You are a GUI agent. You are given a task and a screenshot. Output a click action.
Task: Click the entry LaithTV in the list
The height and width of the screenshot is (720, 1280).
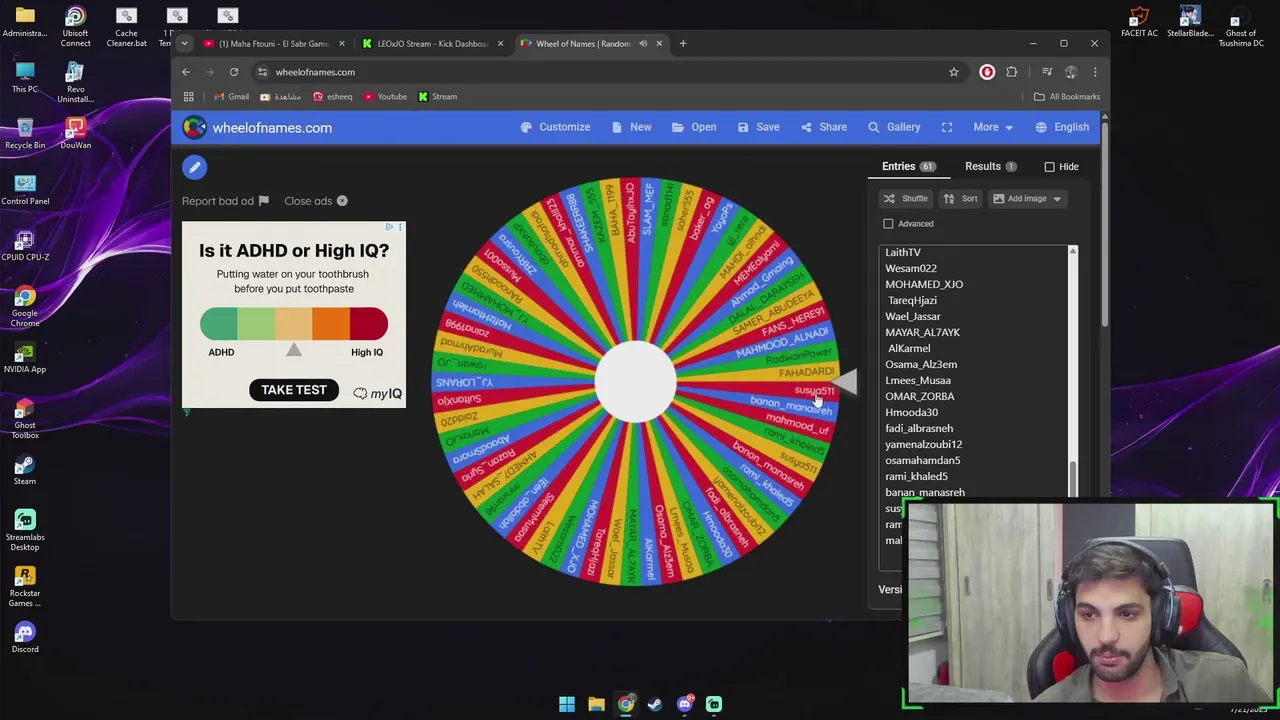[x=903, y=252]
